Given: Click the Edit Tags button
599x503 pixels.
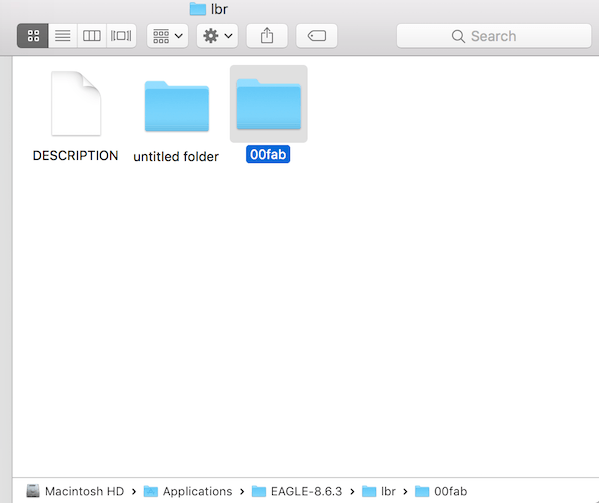Looking at the screenshot, I should (317, 36).
